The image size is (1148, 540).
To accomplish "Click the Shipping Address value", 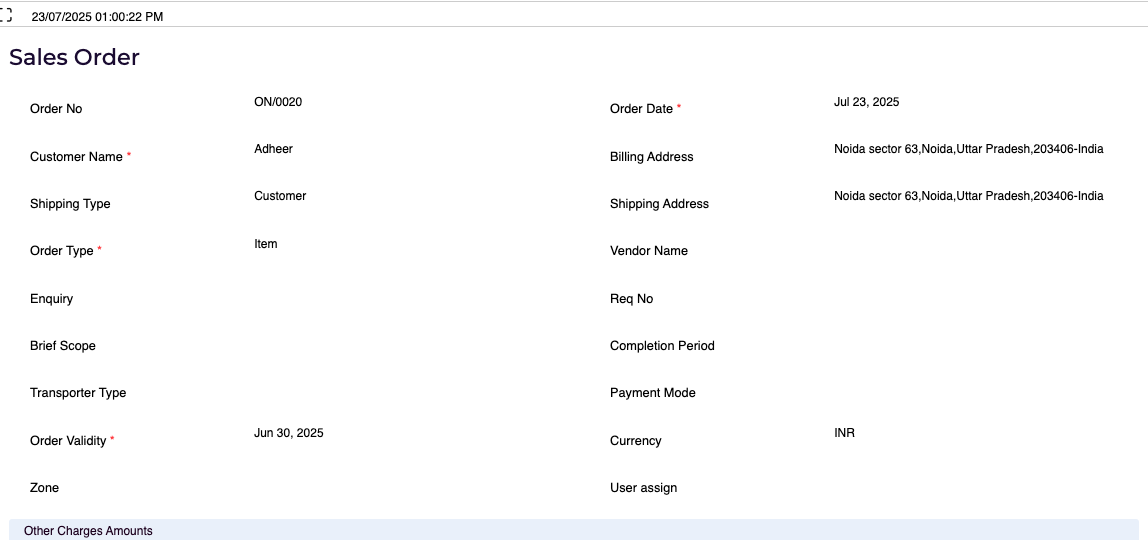I will pos(968,196).
